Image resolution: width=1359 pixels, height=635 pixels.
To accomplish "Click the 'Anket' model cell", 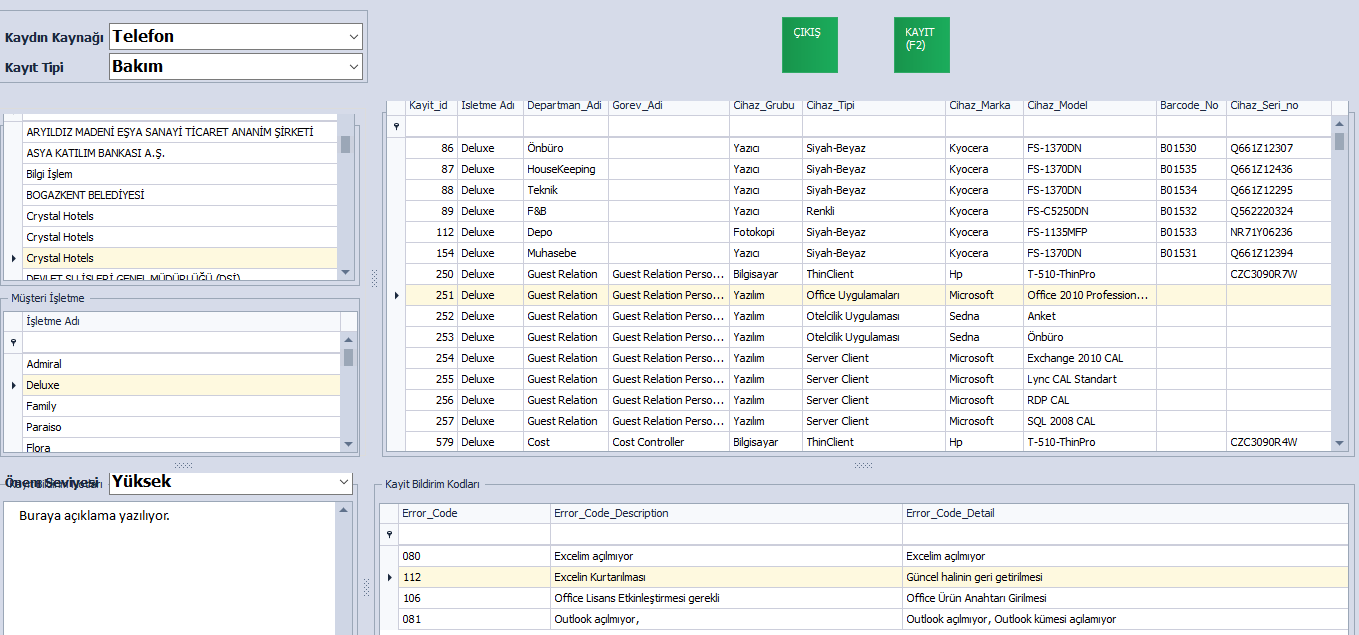I will coord(1089,316).
